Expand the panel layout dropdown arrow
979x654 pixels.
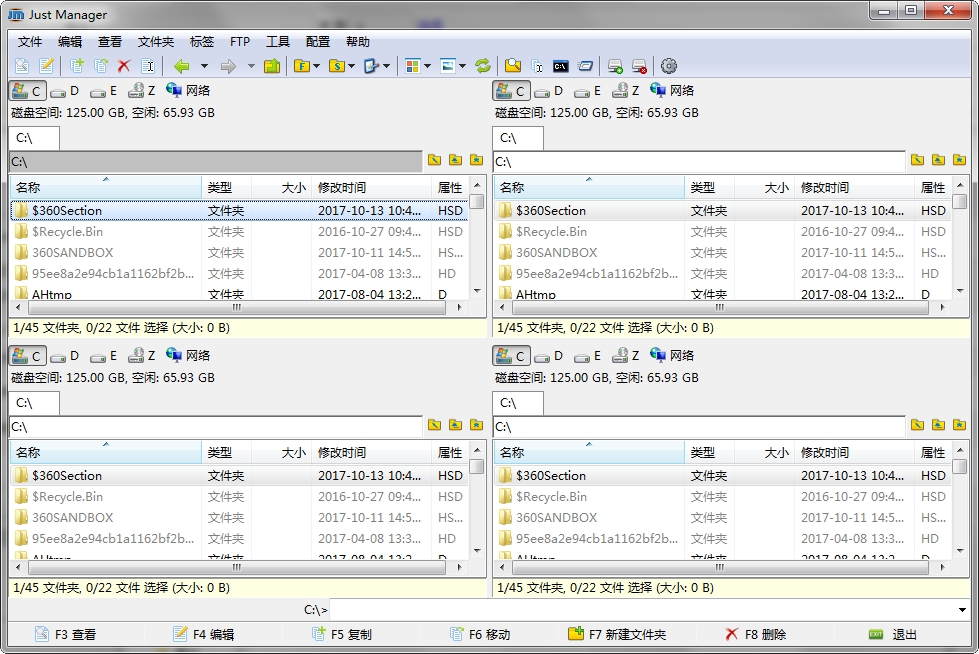427,66
